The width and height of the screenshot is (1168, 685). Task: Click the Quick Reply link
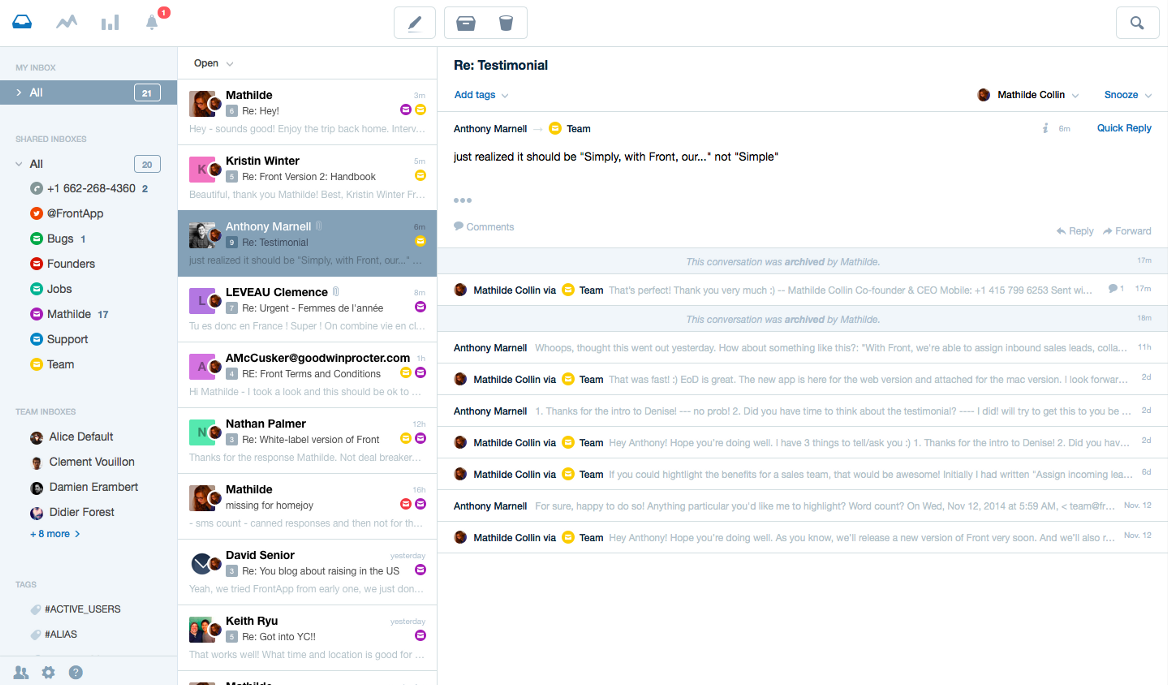point(1124,128)
